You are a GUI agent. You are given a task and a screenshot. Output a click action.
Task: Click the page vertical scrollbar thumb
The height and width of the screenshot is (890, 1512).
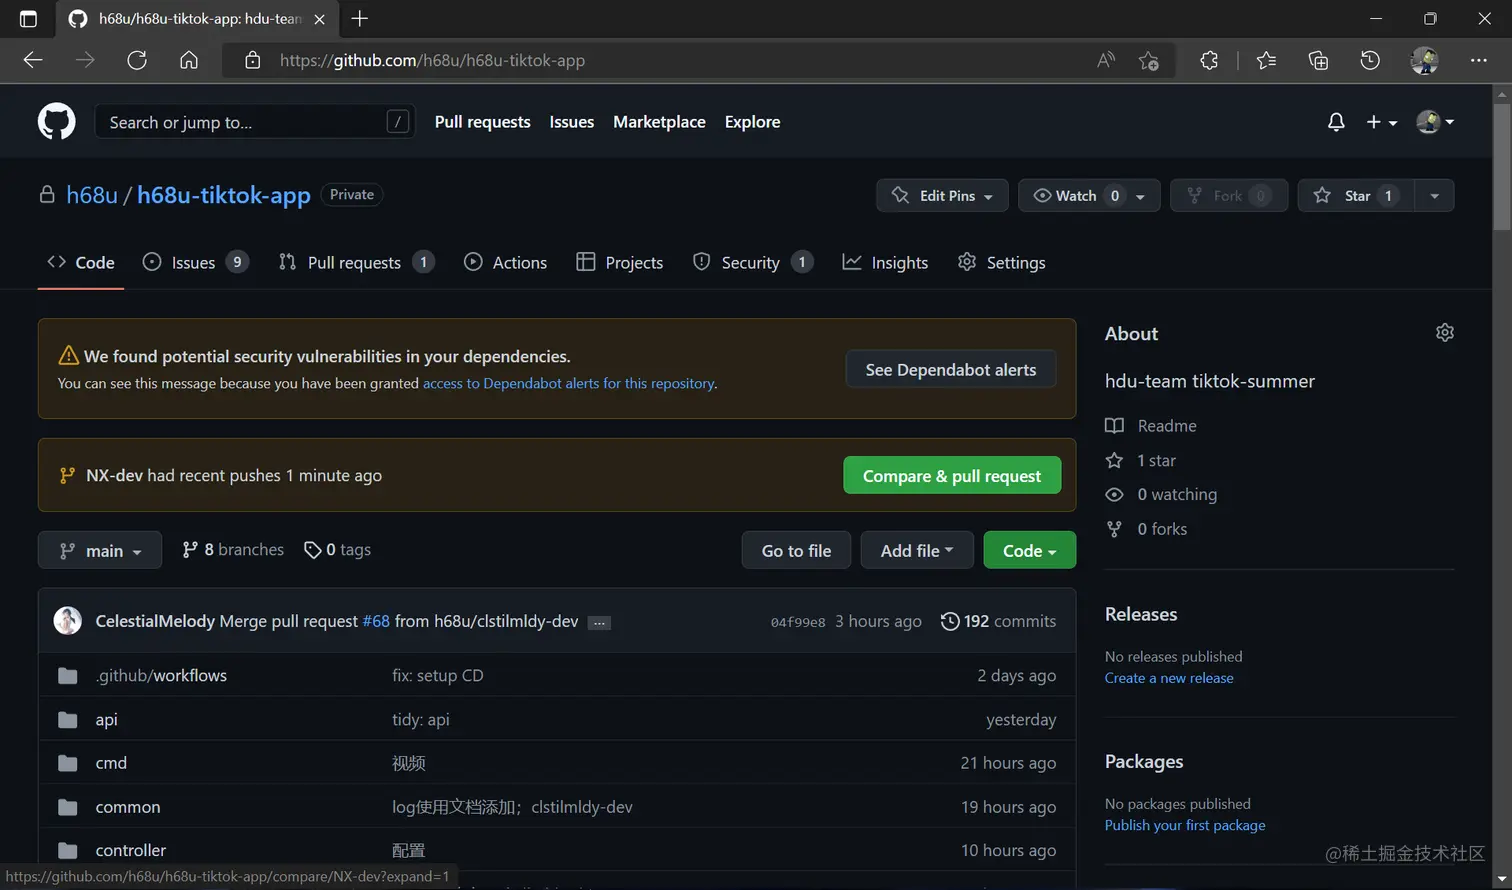coord(1501,166)
